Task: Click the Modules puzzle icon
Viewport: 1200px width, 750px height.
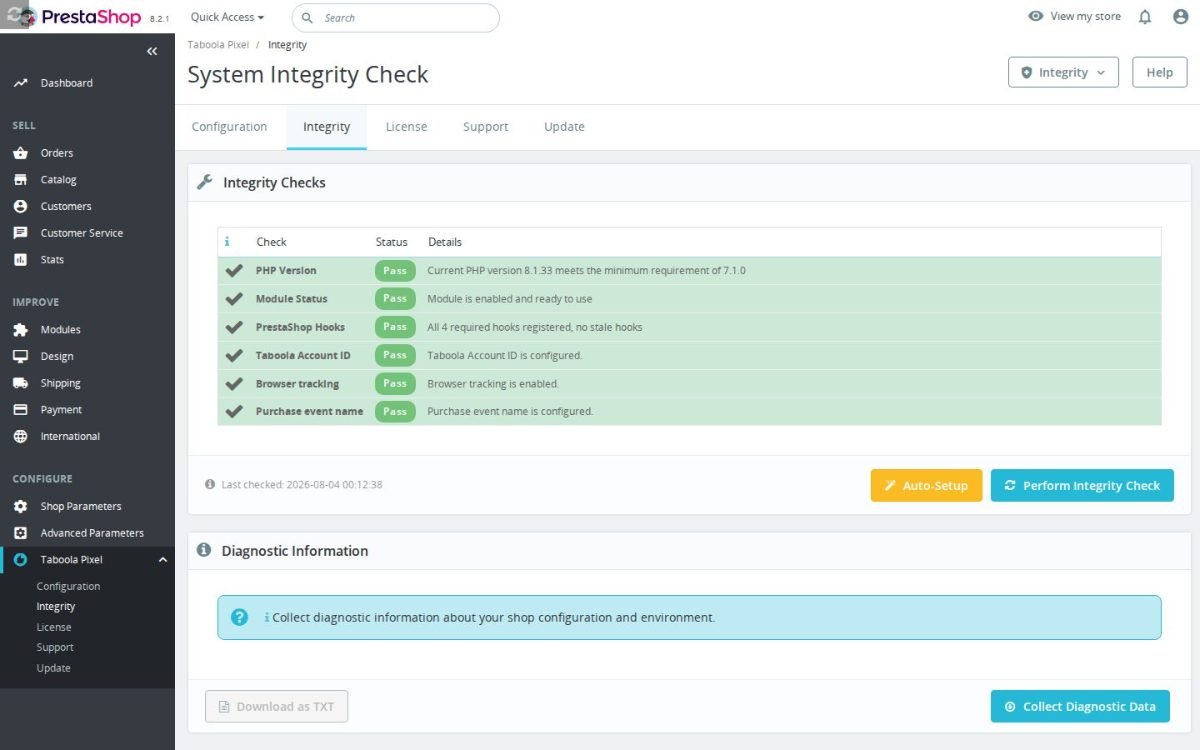Action: (20, 330)
